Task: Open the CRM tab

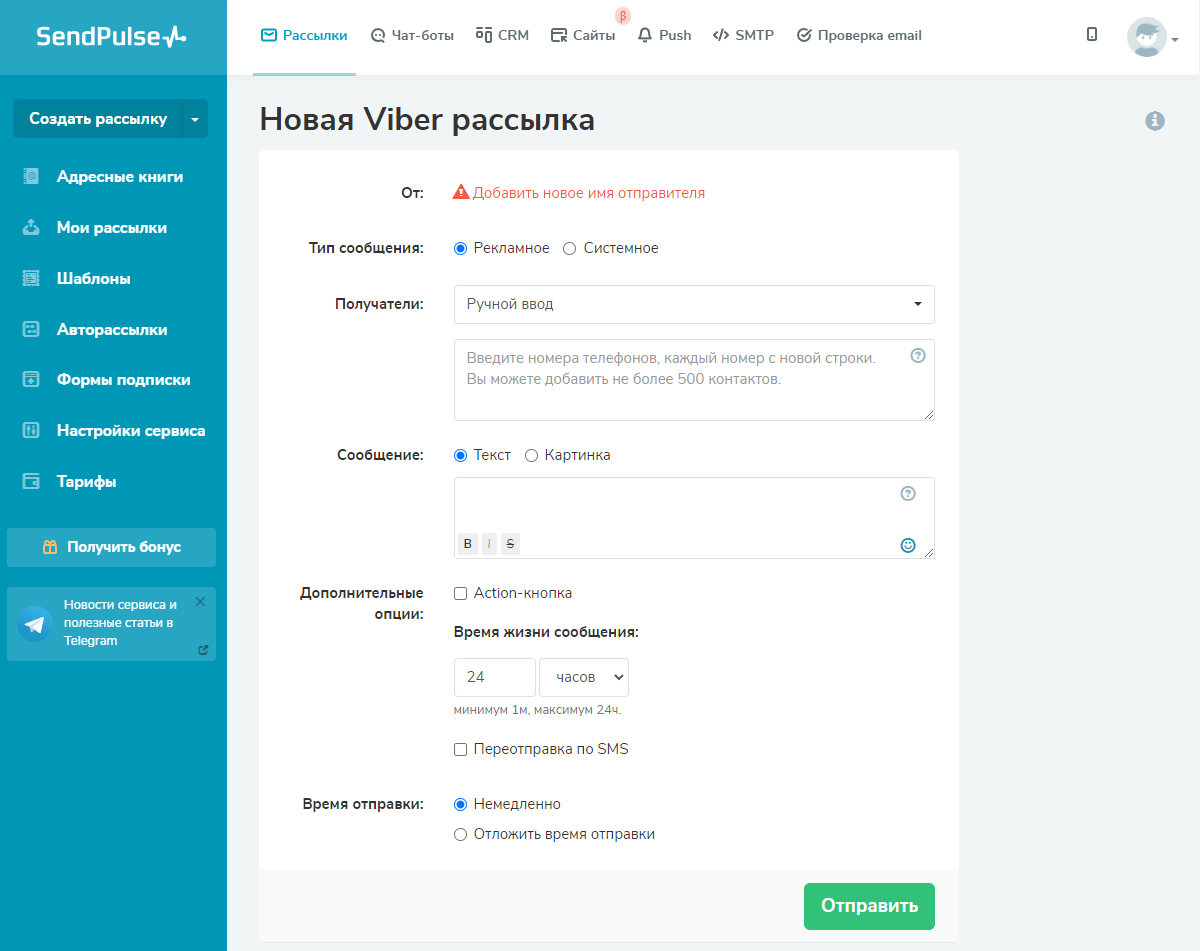Action: coord(502,35)
